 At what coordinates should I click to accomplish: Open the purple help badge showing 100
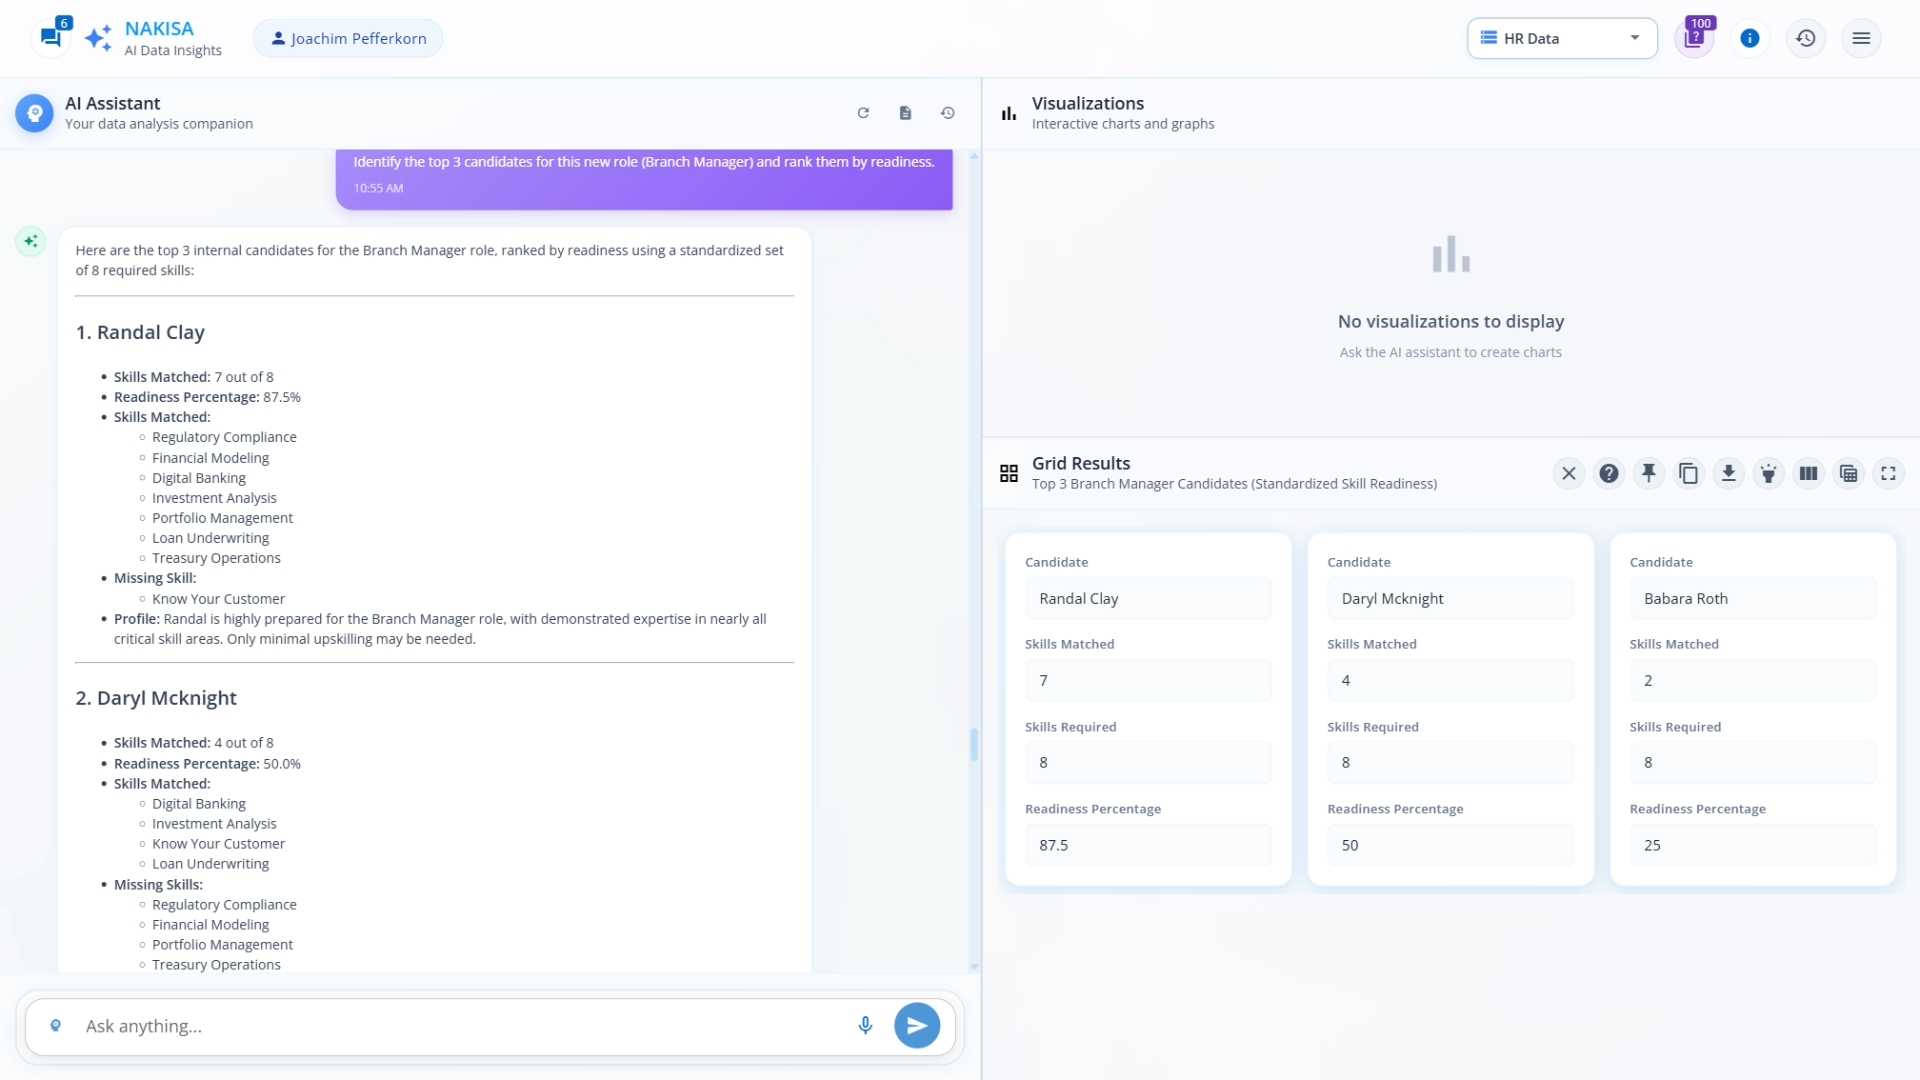click(1694, 38)
